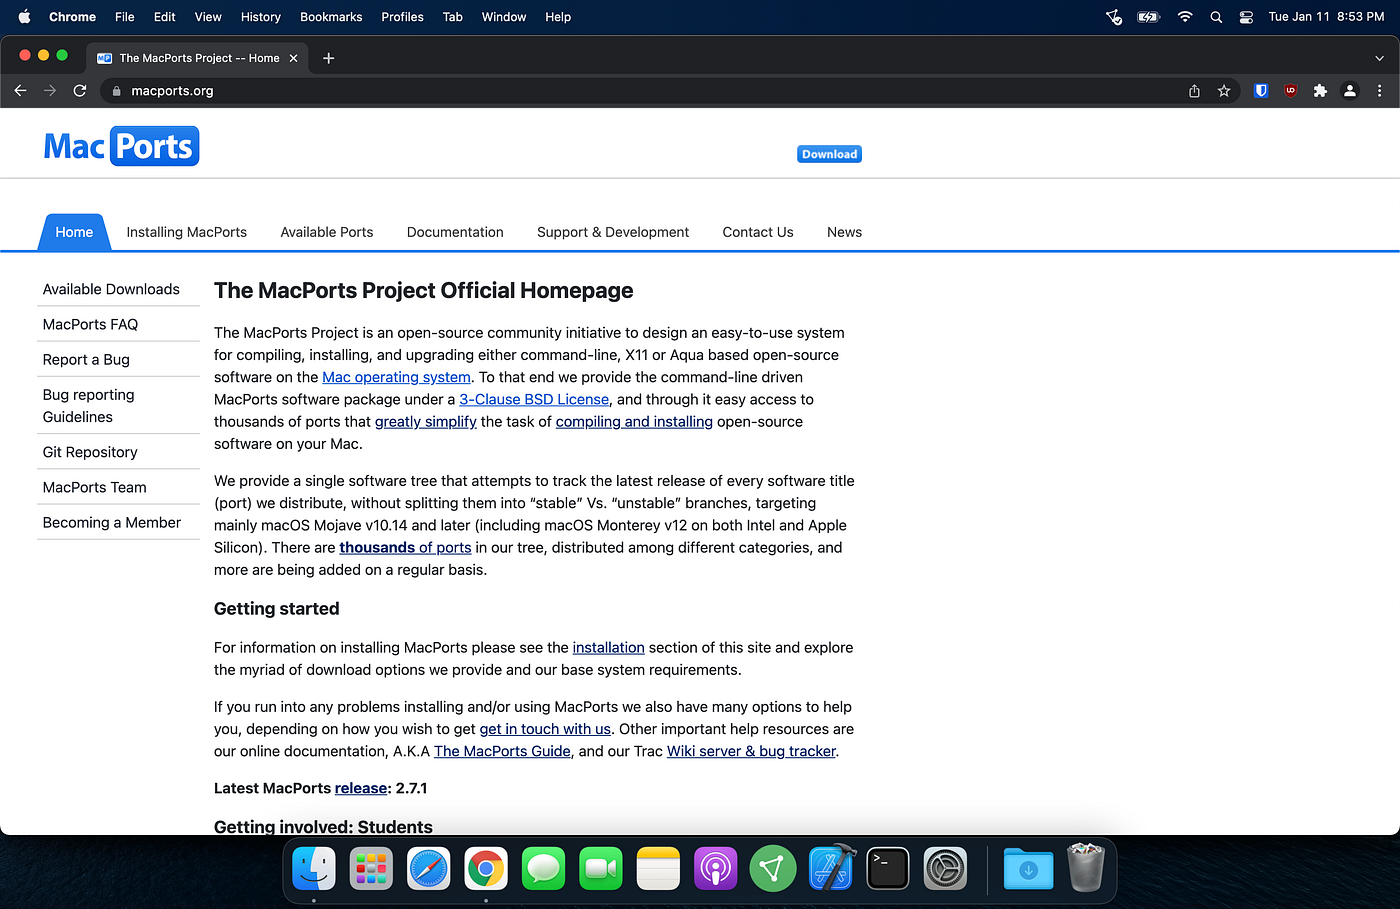The image size is (1400, 909).
Task: Follow the thousands of ports link
Action: [405, 547]
